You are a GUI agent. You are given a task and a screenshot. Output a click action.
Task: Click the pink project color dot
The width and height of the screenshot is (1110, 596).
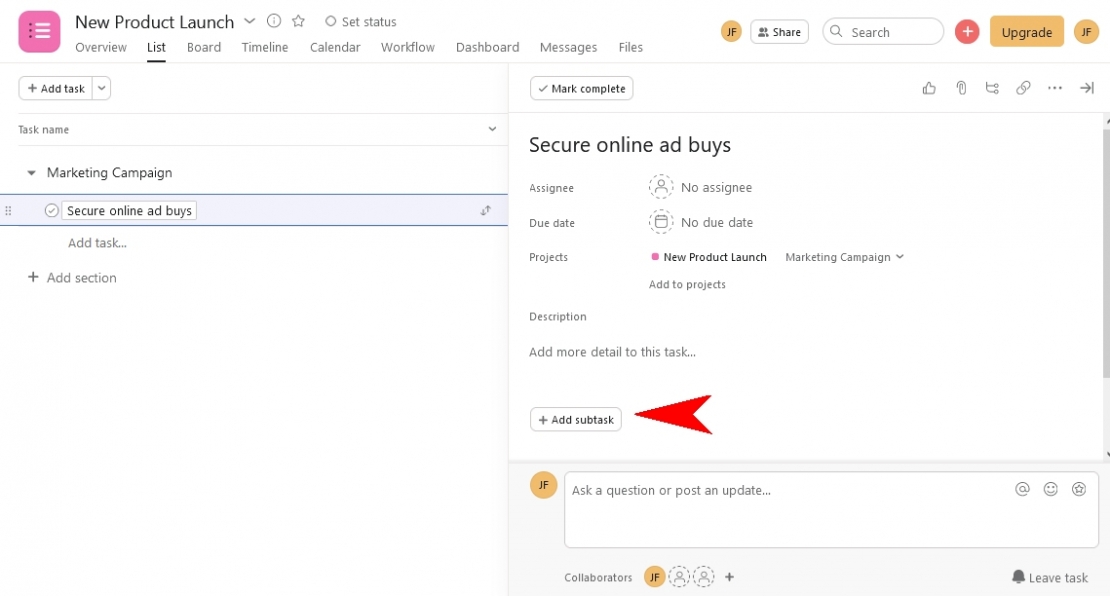655,257
